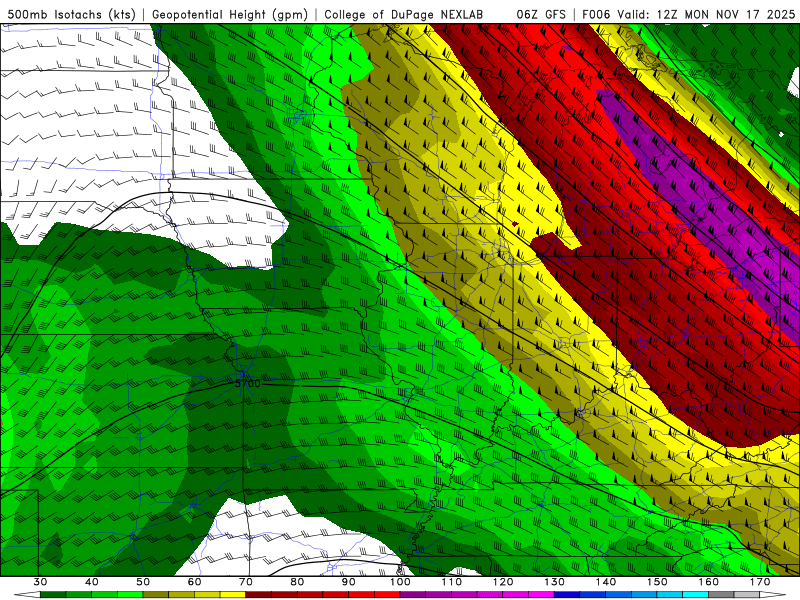Click the dark blue 130-135 kt colorbar swatch
Image resolution: width=800 pixels, height=600 pixels.
tap(567, 595)
